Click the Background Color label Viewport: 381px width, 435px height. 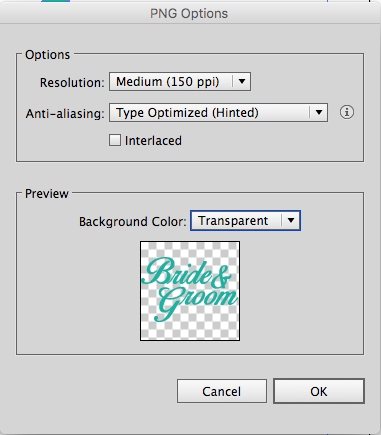(133, 222)
